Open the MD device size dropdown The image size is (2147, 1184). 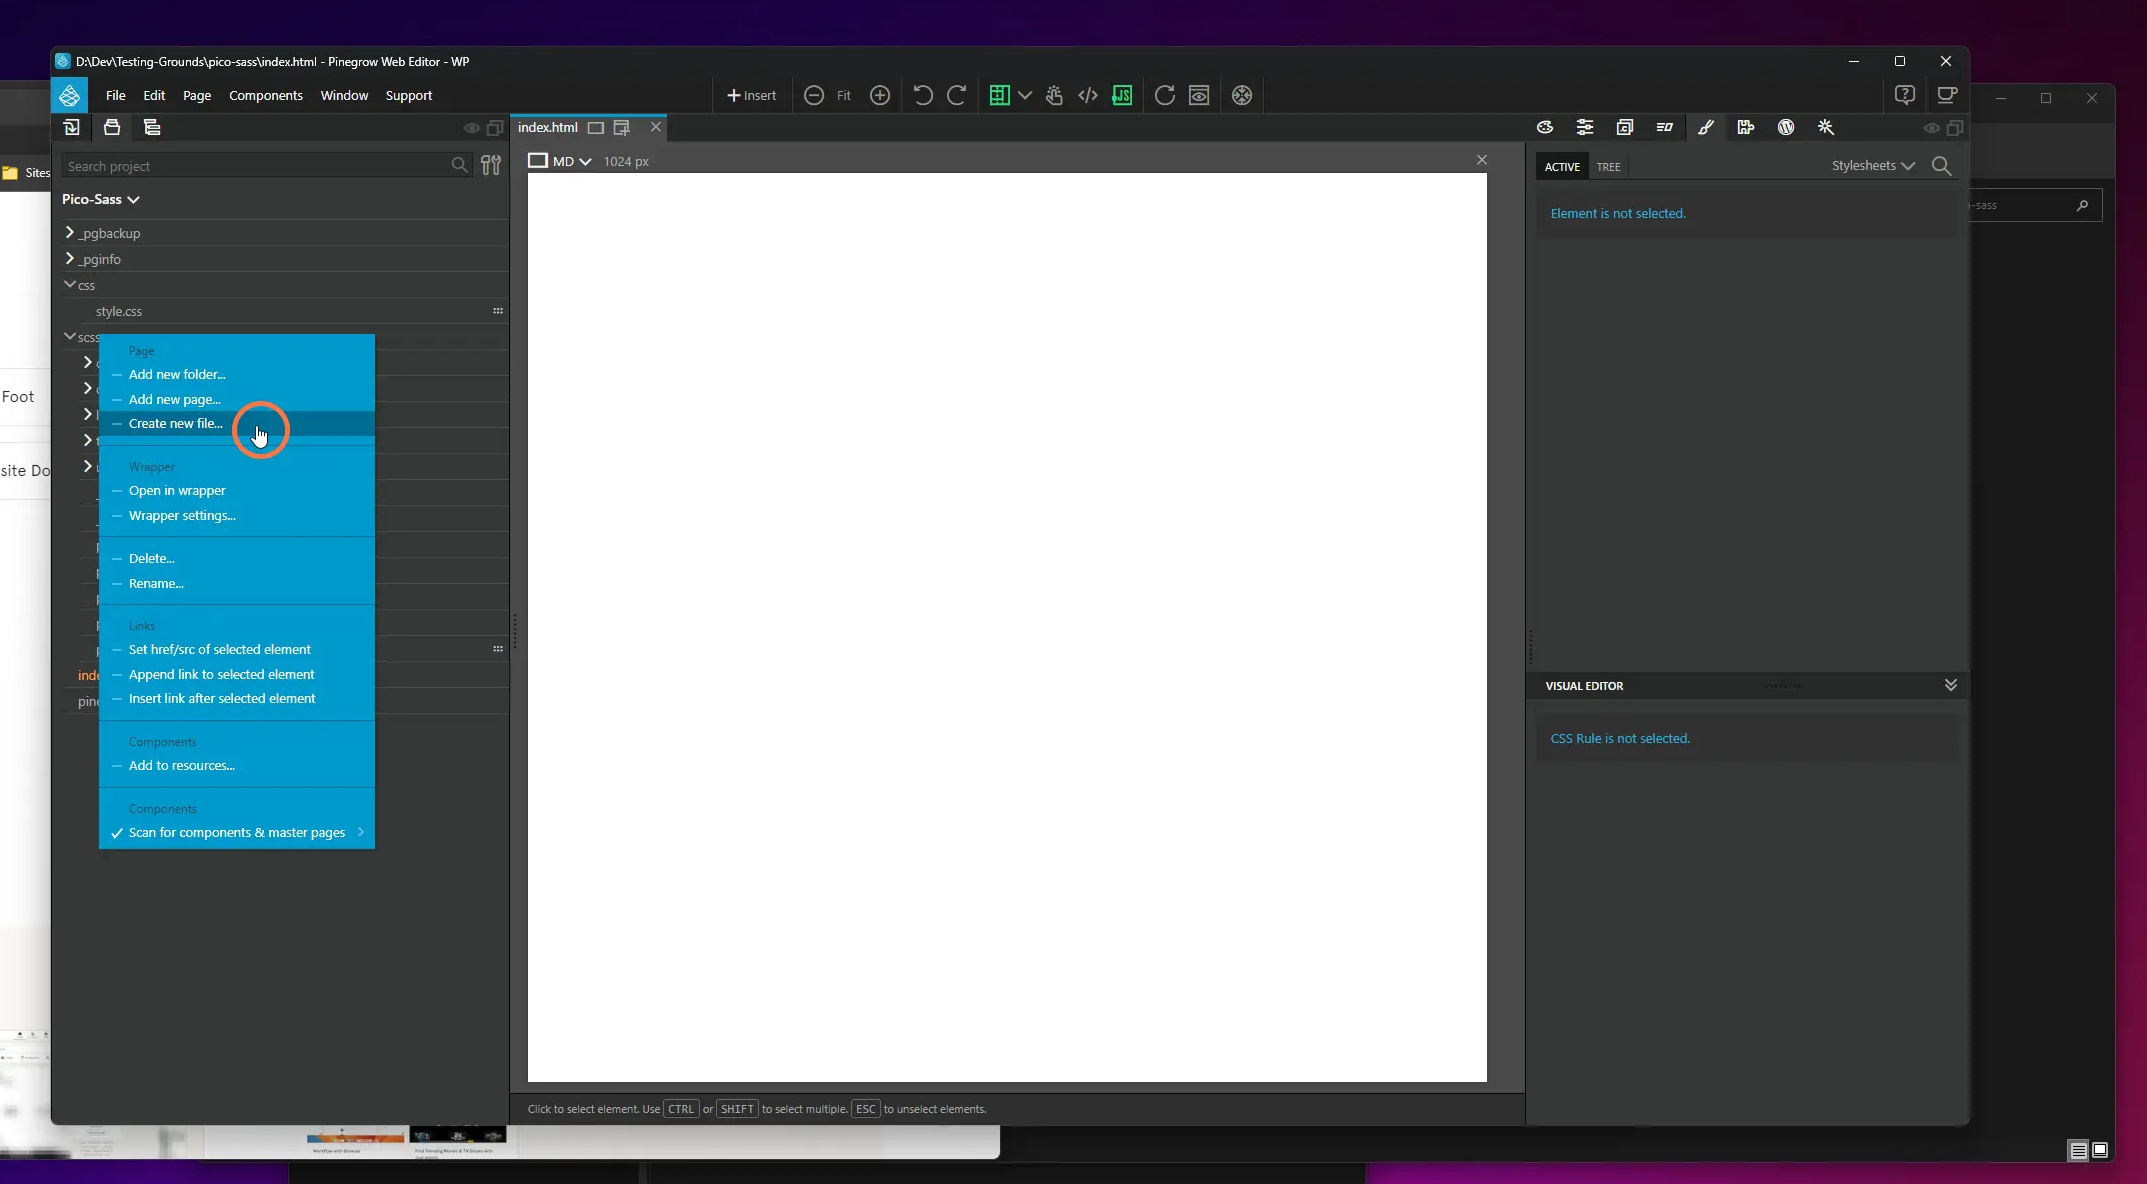(x=572, y=161)
